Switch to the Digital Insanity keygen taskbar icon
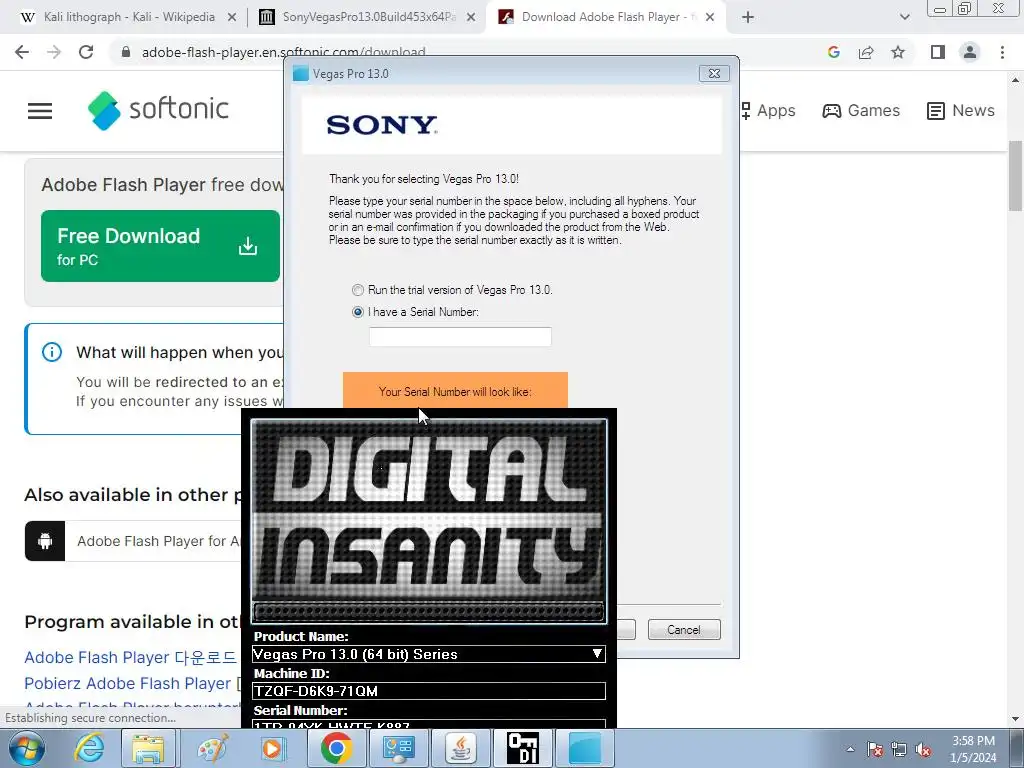1024x768 pixels. 523,748
